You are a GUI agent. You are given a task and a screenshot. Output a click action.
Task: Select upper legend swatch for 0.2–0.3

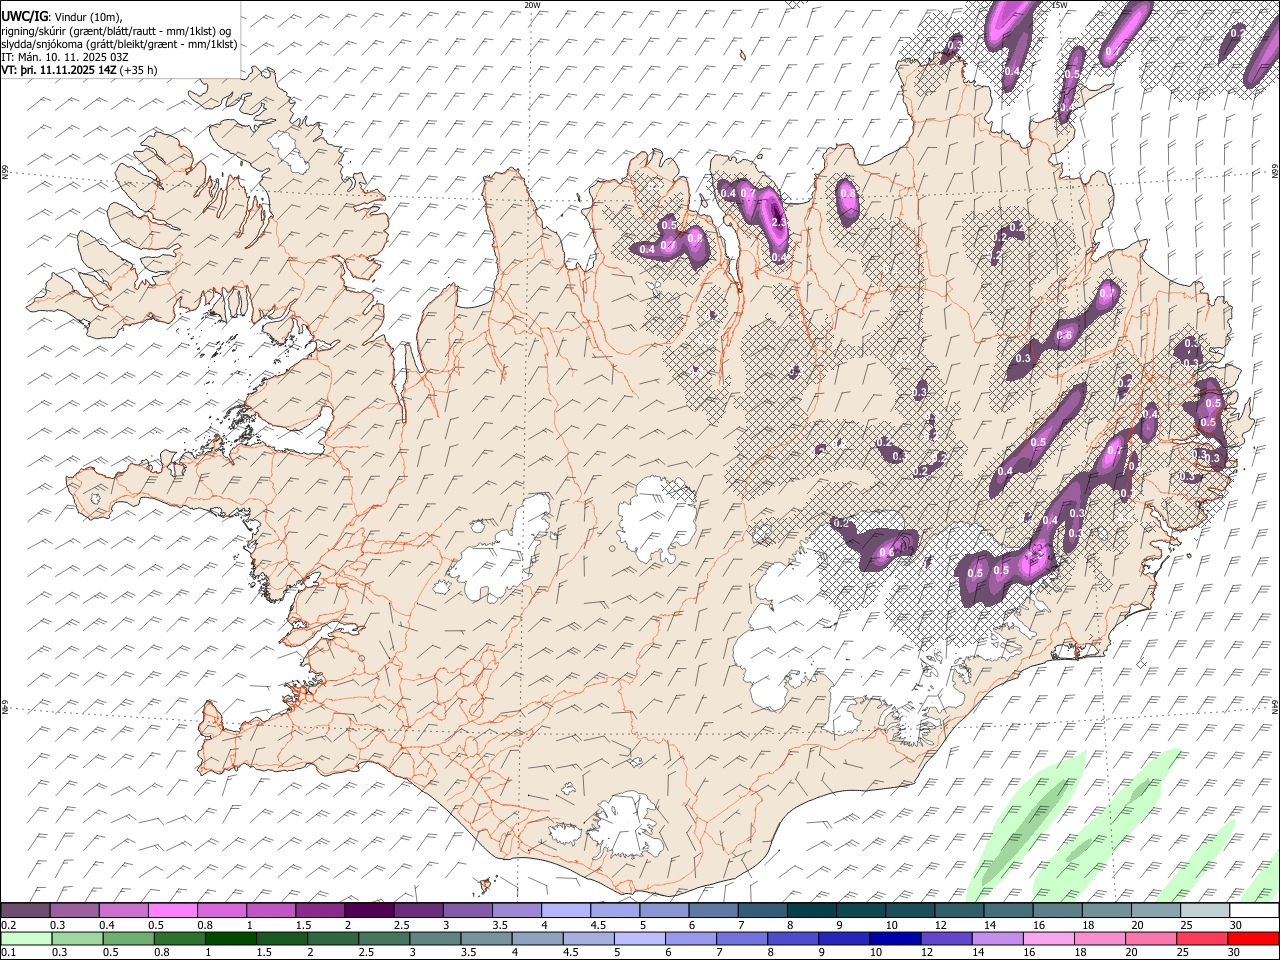click(26, 910)
